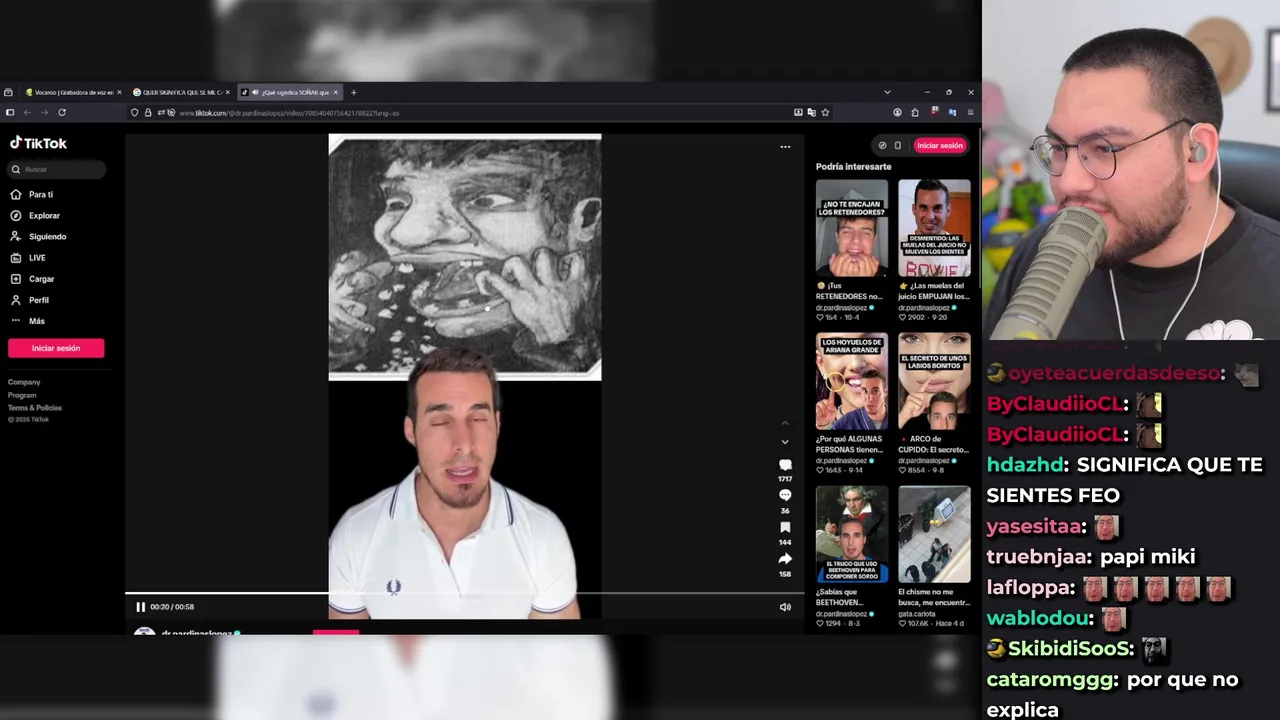Open the Perfil page

[x=39, y=300]
